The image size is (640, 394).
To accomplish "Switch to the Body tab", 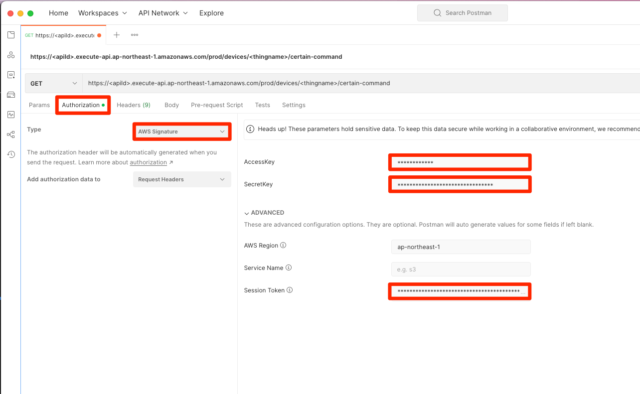I will click(172, 105).
